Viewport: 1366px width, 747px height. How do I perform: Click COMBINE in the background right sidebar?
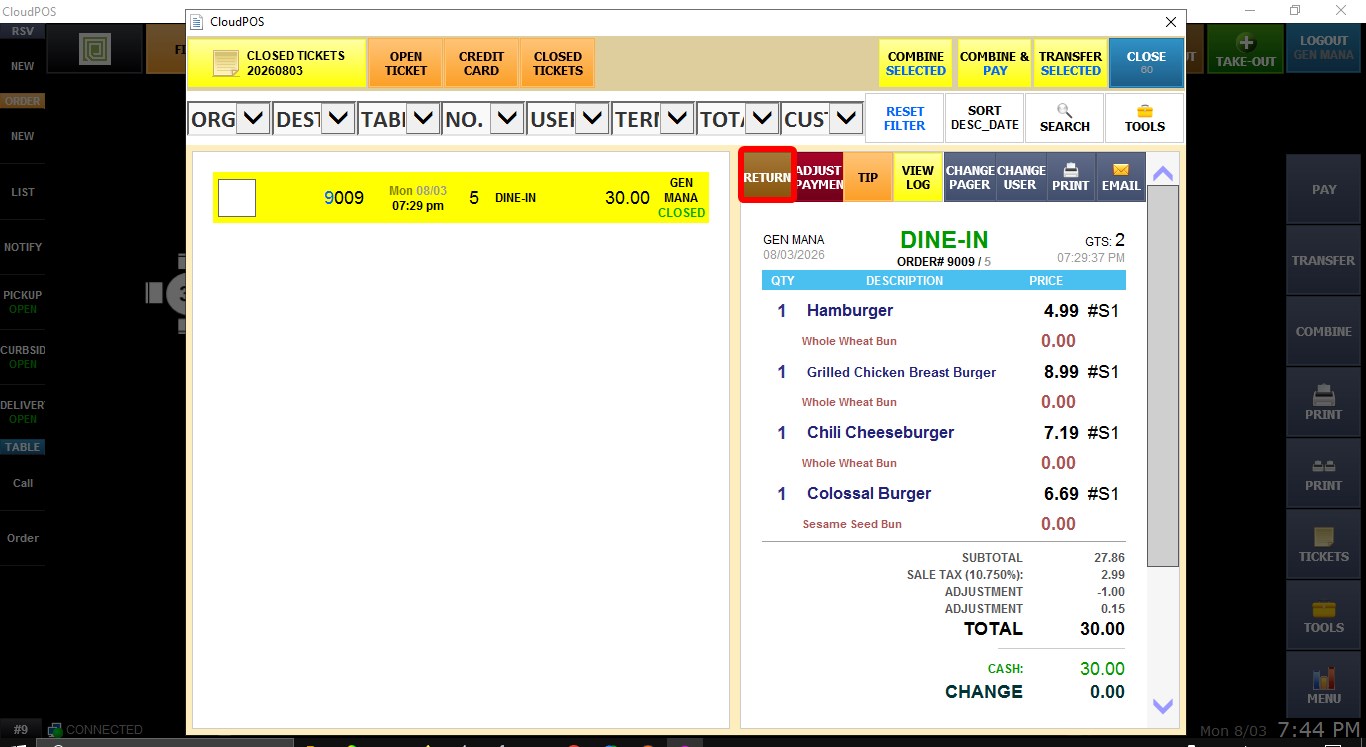(1323, 331)
